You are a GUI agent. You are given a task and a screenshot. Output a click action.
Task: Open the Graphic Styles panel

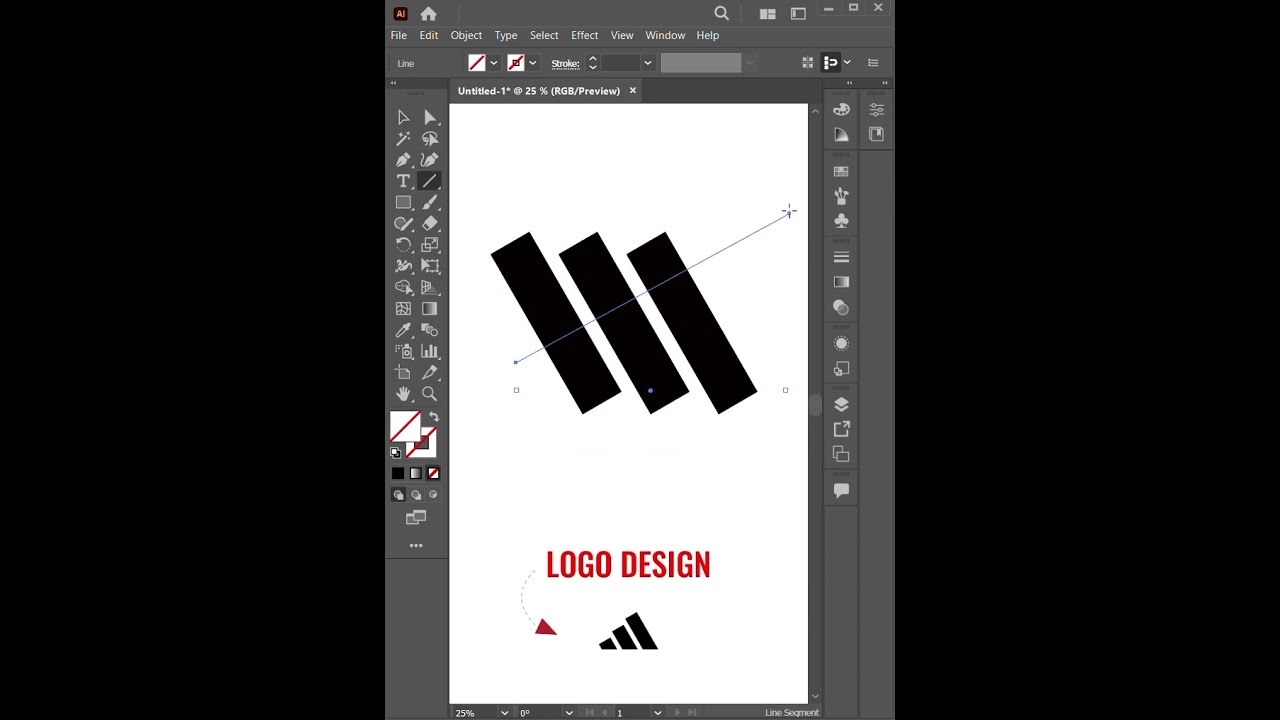tap(841, 368)
